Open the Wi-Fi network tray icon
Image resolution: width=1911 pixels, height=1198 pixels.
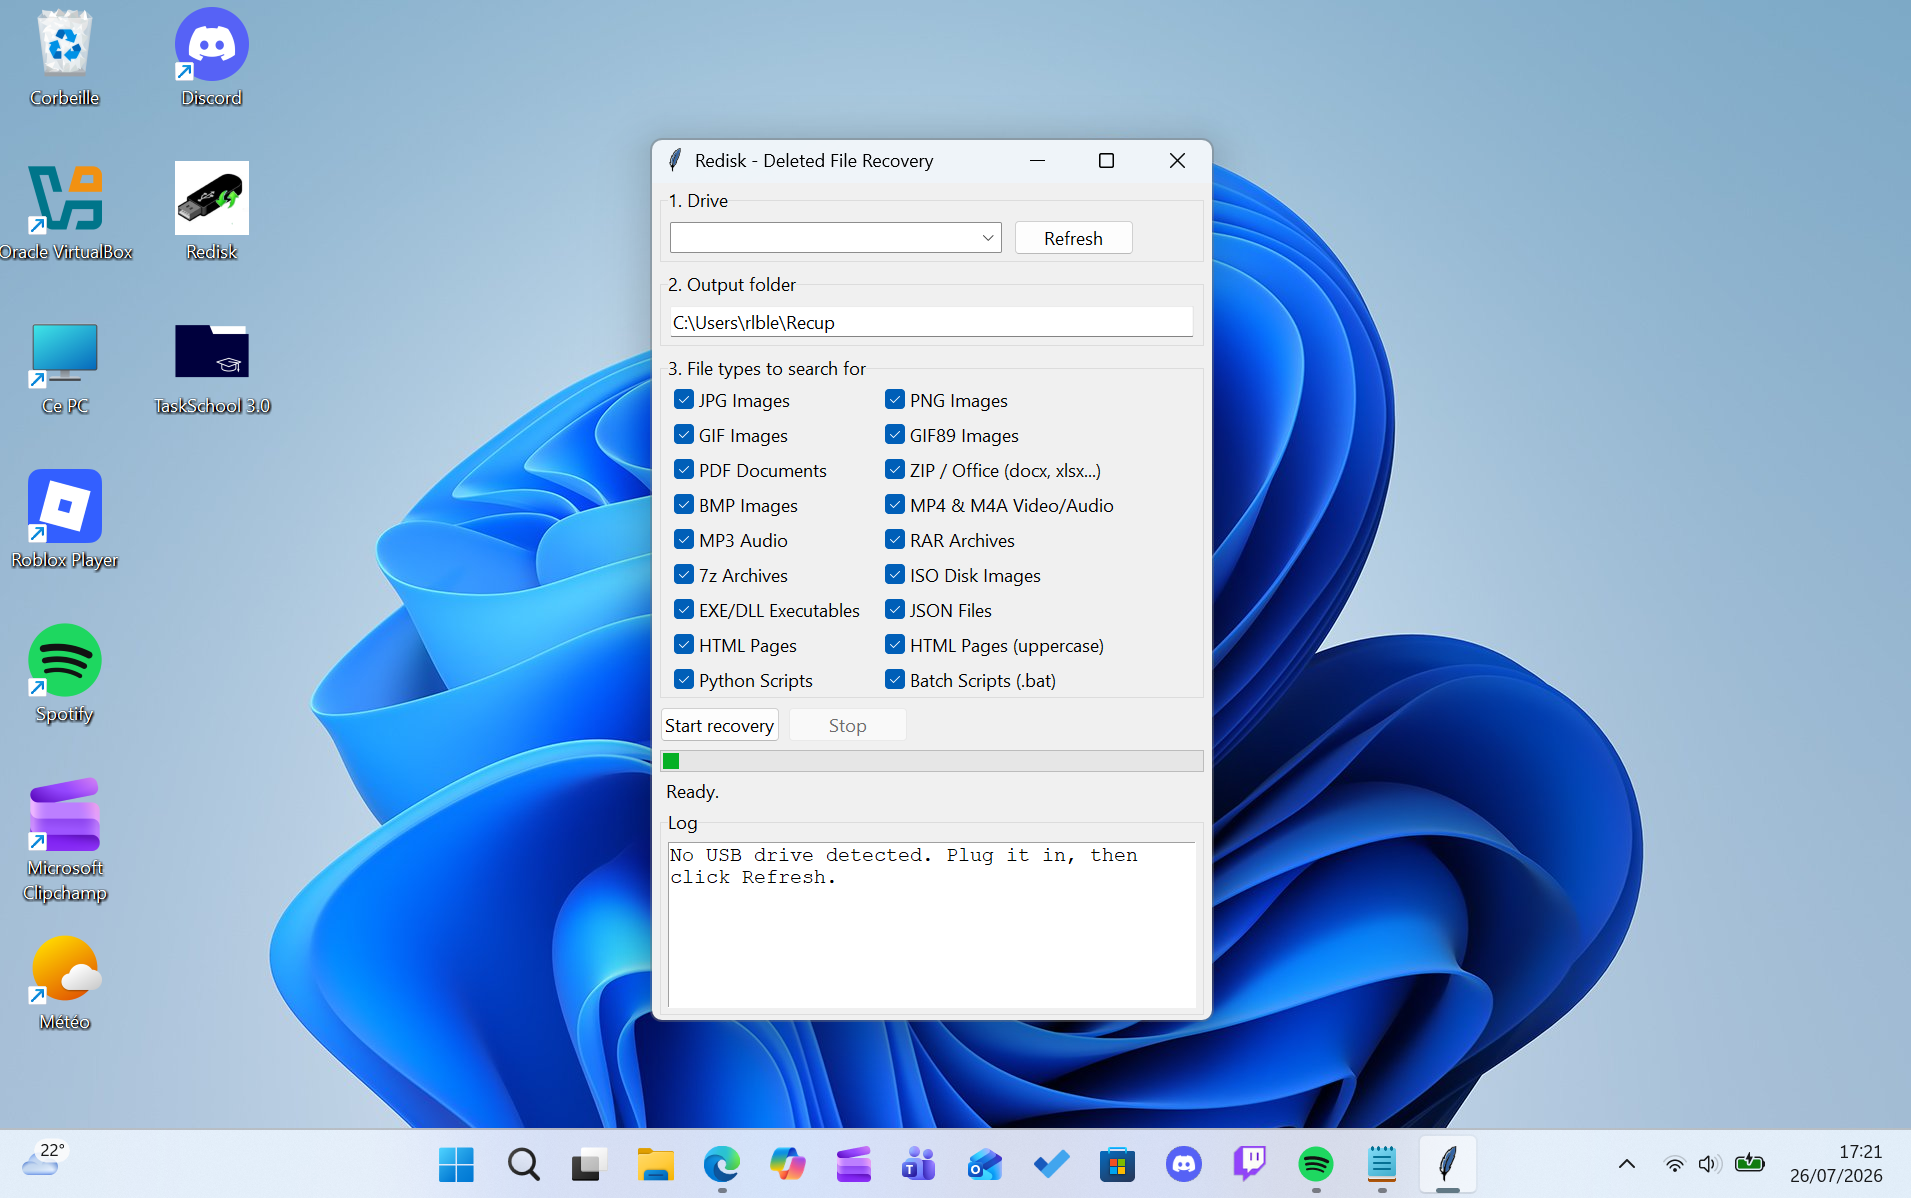(1674, 1164)
